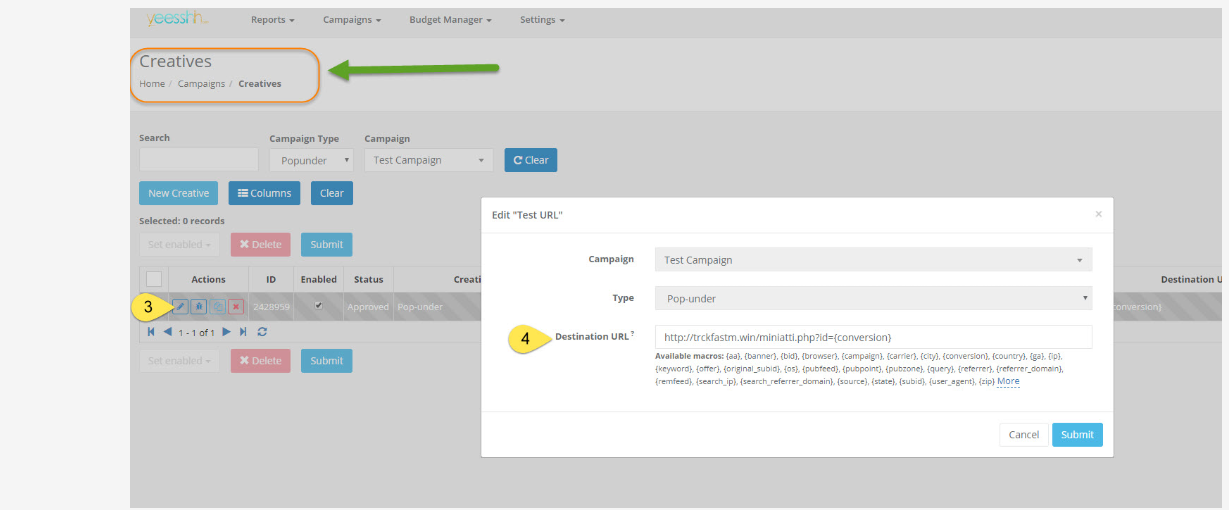Toggle the select-all checkbox in table header

pyautogui.click(x=154, y=279)
